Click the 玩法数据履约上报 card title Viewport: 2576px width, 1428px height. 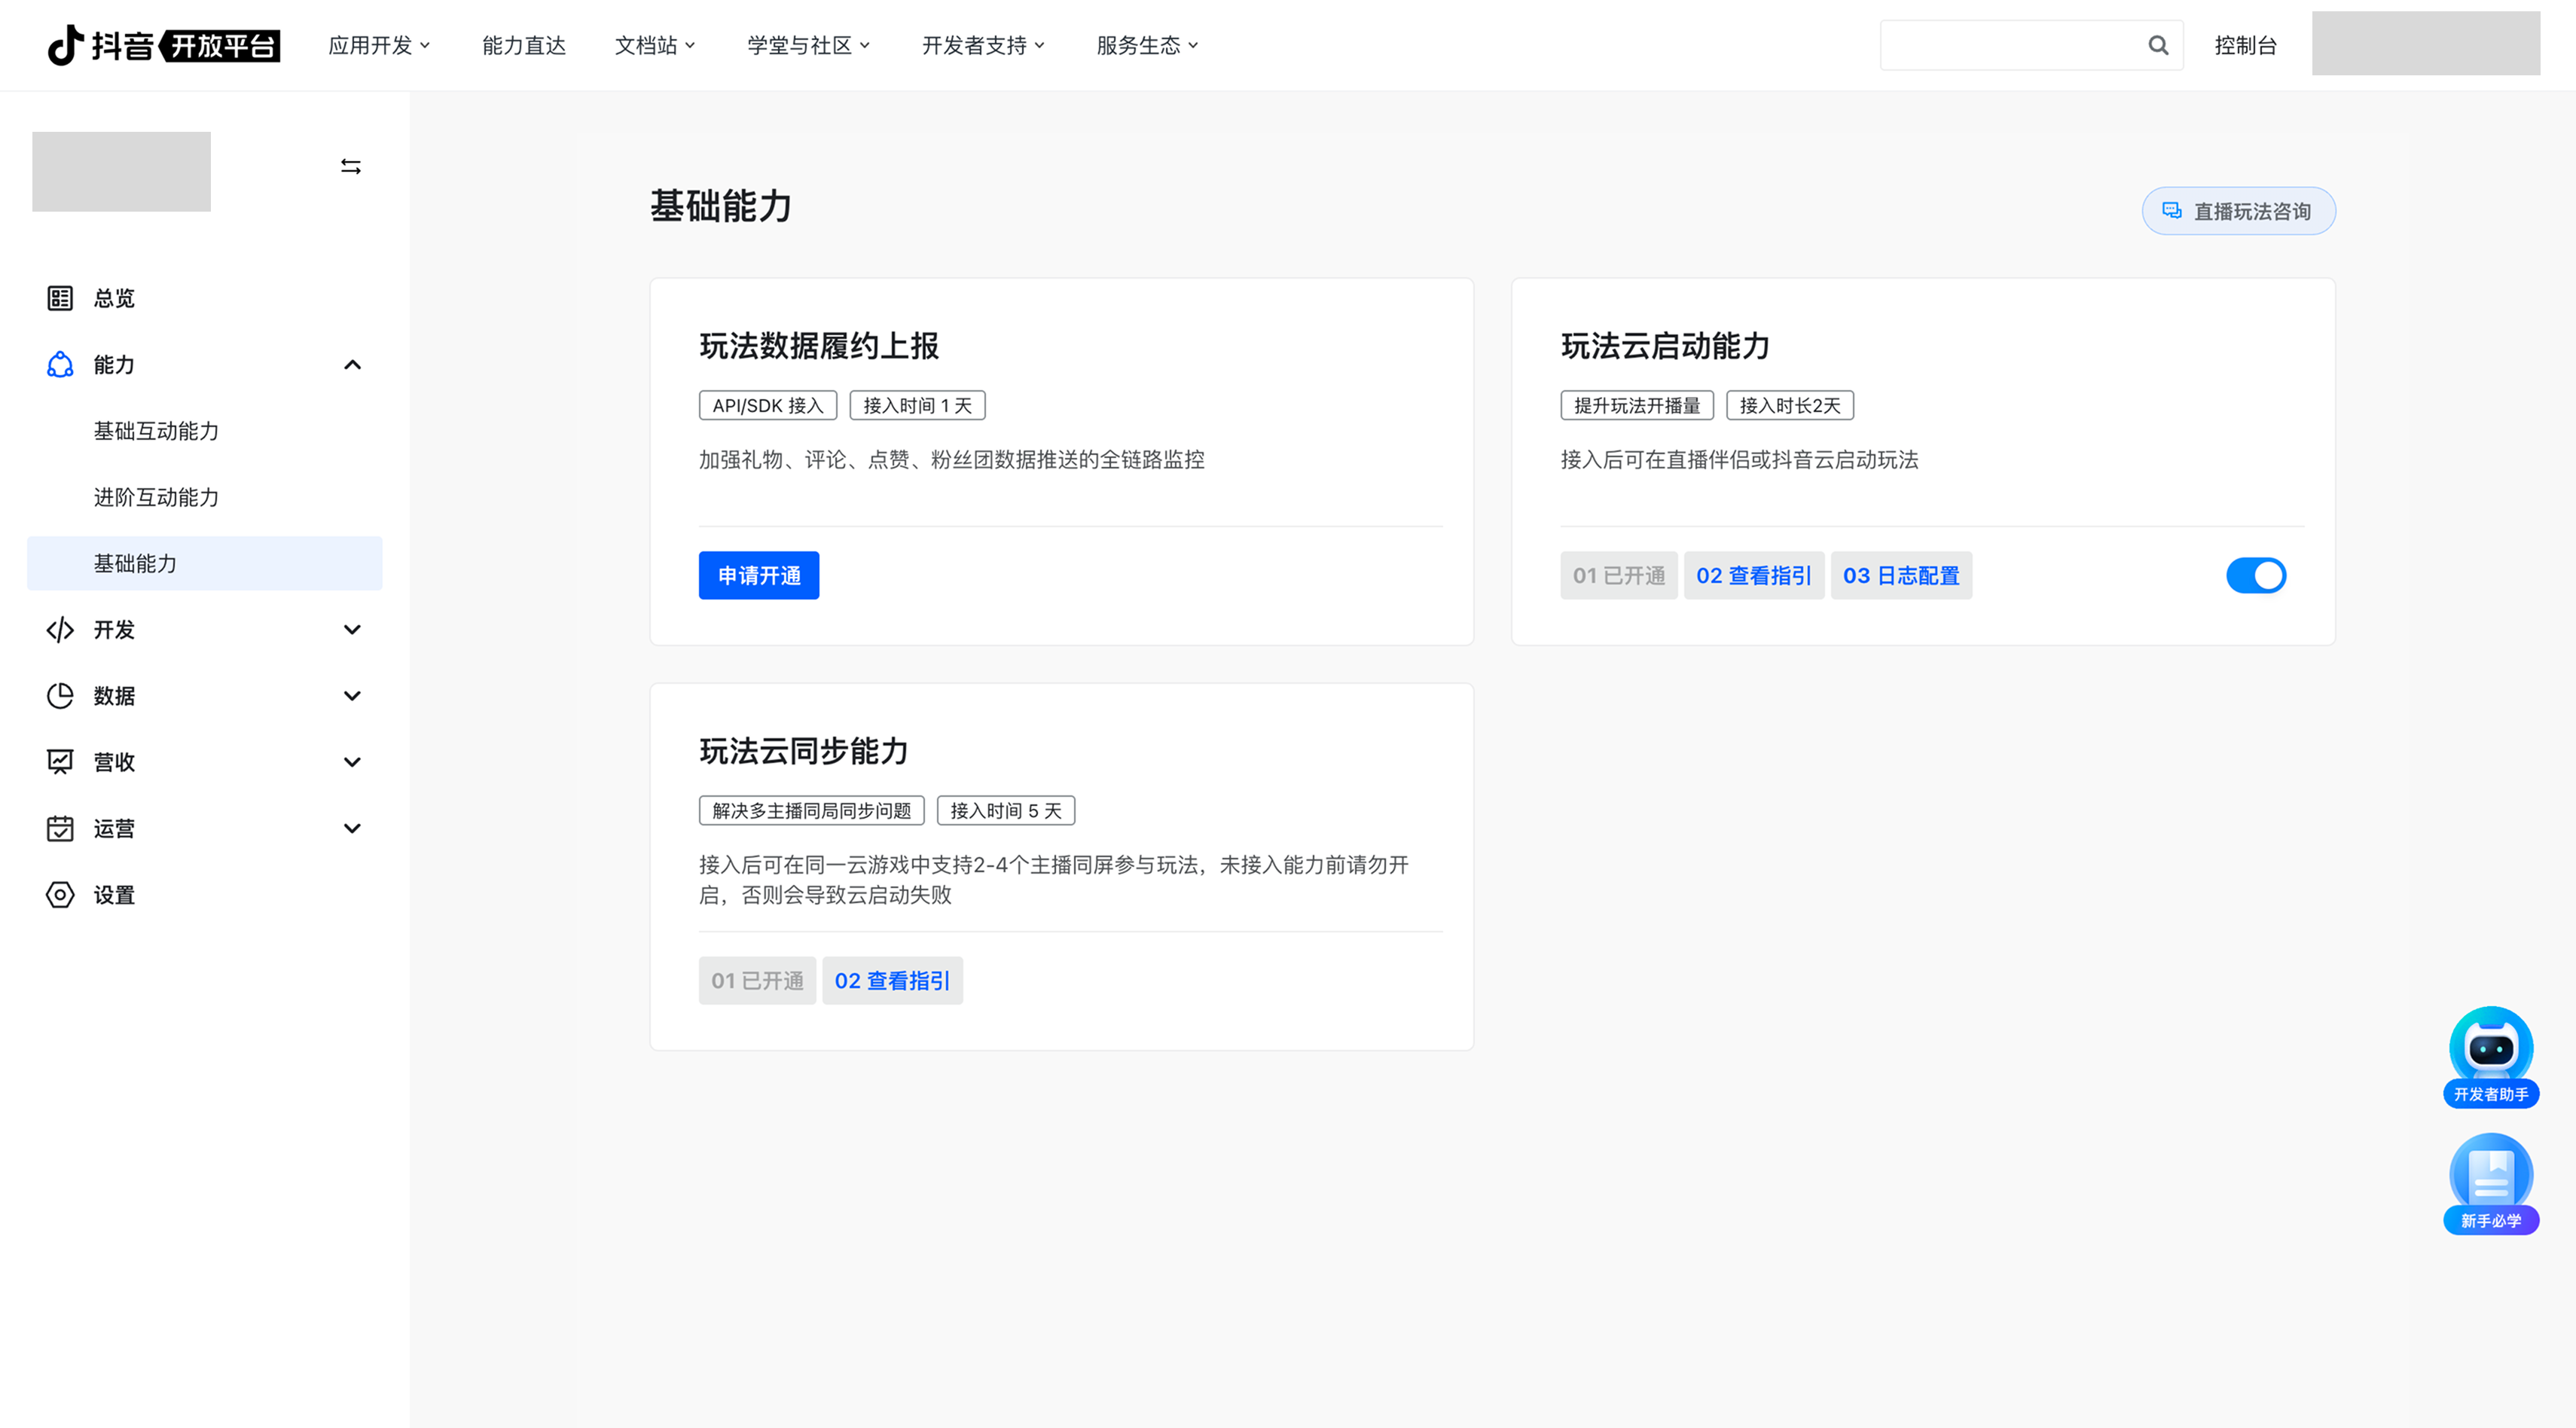(x=819, y=345)
